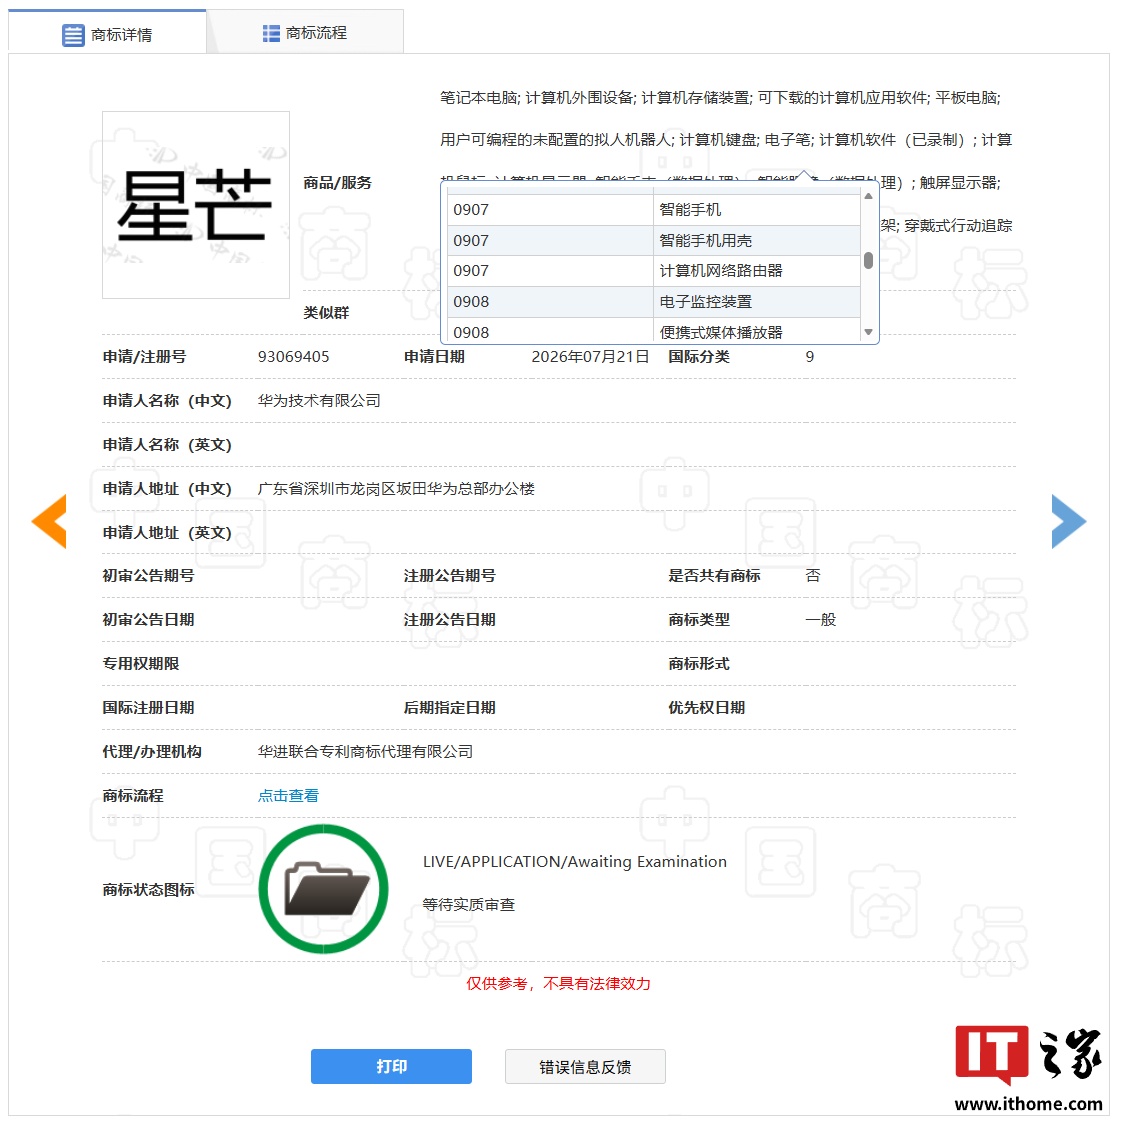
Task: Go to previous trademark with orange arrow
Action: coord(49,521)
